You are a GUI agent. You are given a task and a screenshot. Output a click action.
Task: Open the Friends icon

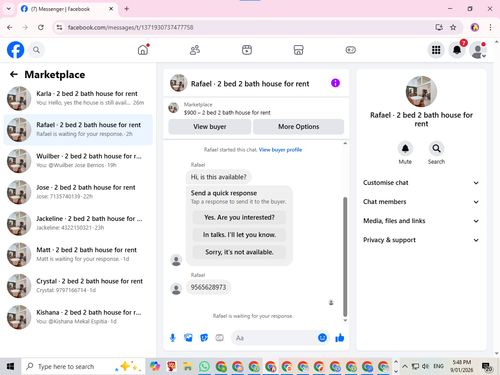195,50
